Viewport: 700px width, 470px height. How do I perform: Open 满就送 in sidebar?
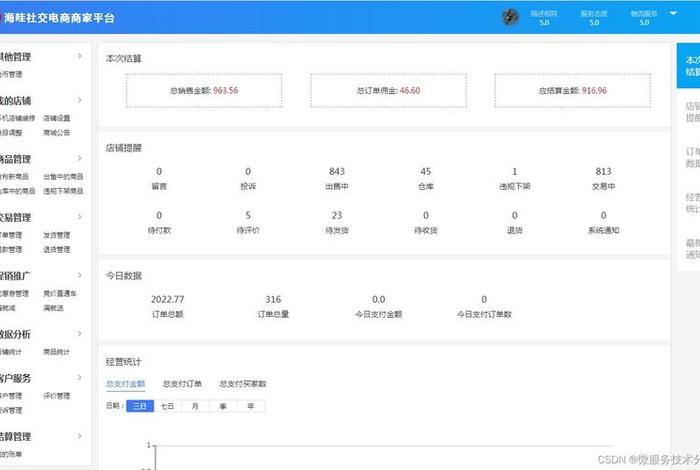pos(53,308)
